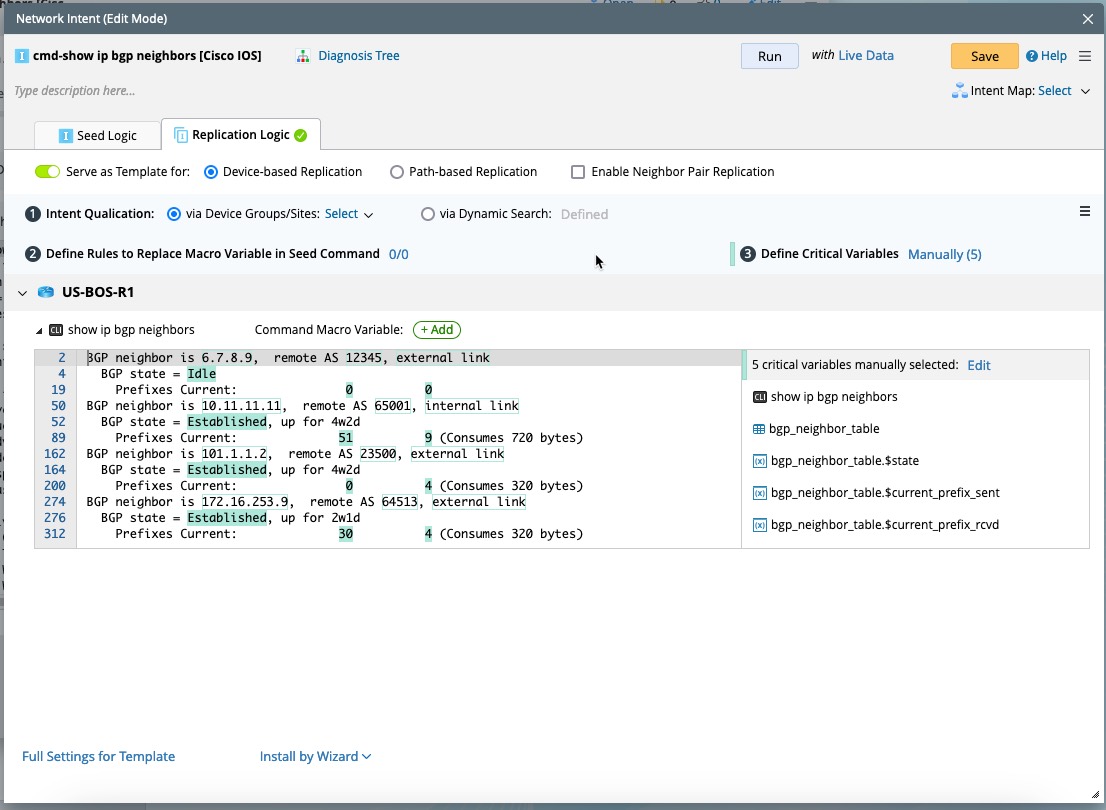Click the bgp_neighbor_table.$state variable icon
The image size is (1106, 810).
click(759, 461)
